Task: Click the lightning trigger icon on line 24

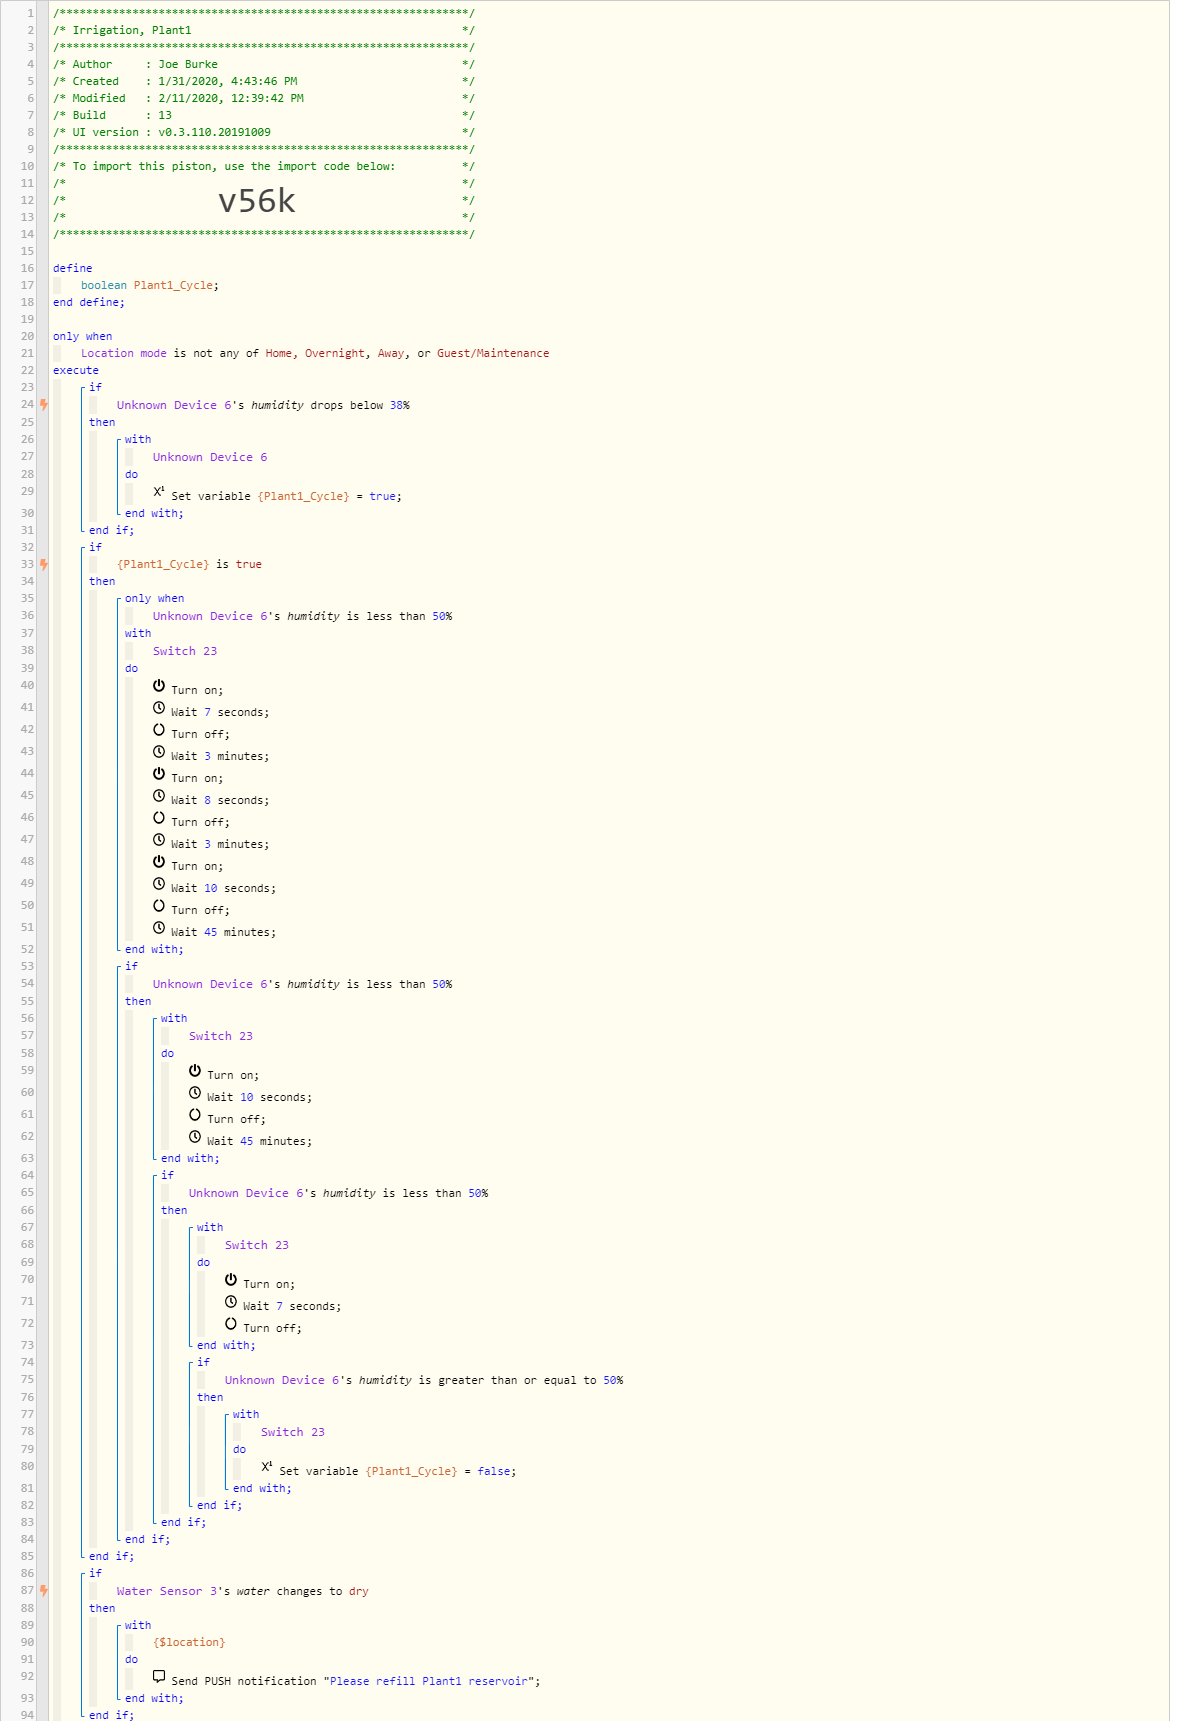Action: (43, 405)
